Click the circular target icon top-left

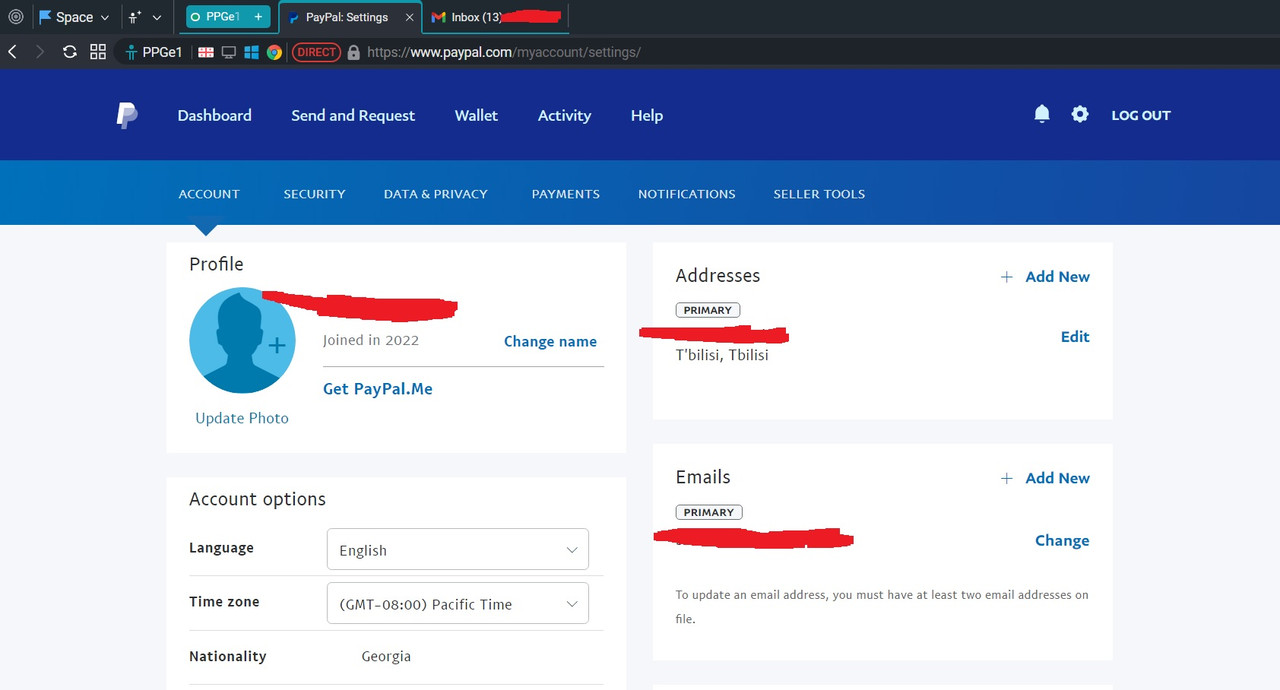tap(15, 17)
